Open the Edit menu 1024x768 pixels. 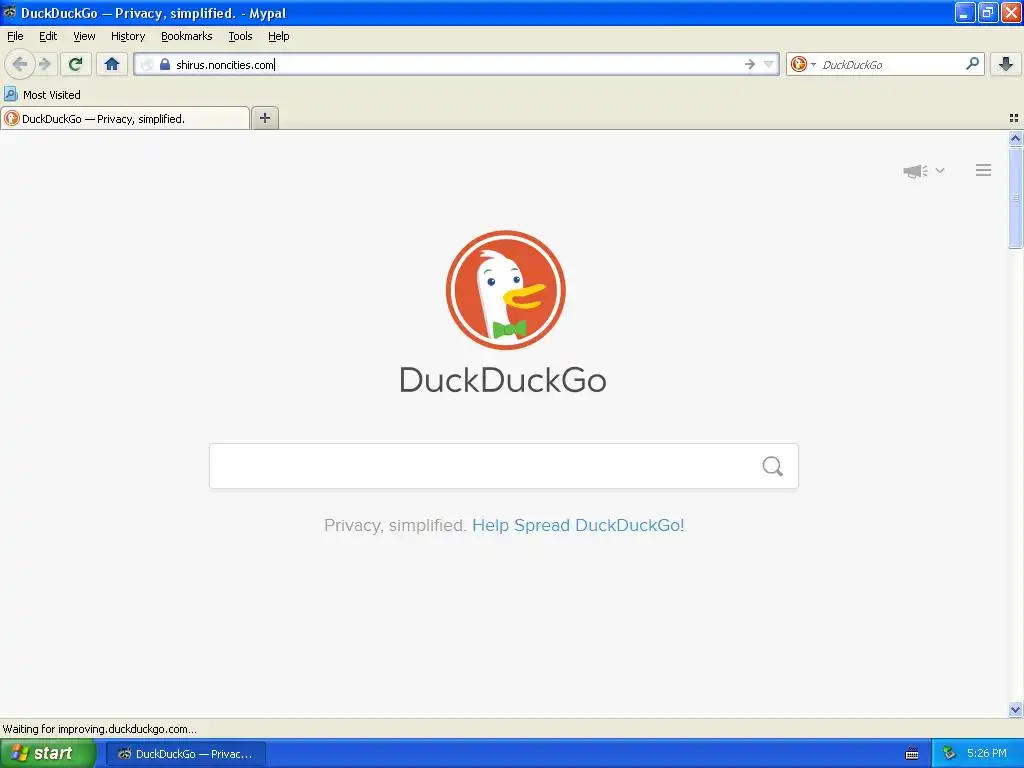pyautogui.click(x=48, y=36)
